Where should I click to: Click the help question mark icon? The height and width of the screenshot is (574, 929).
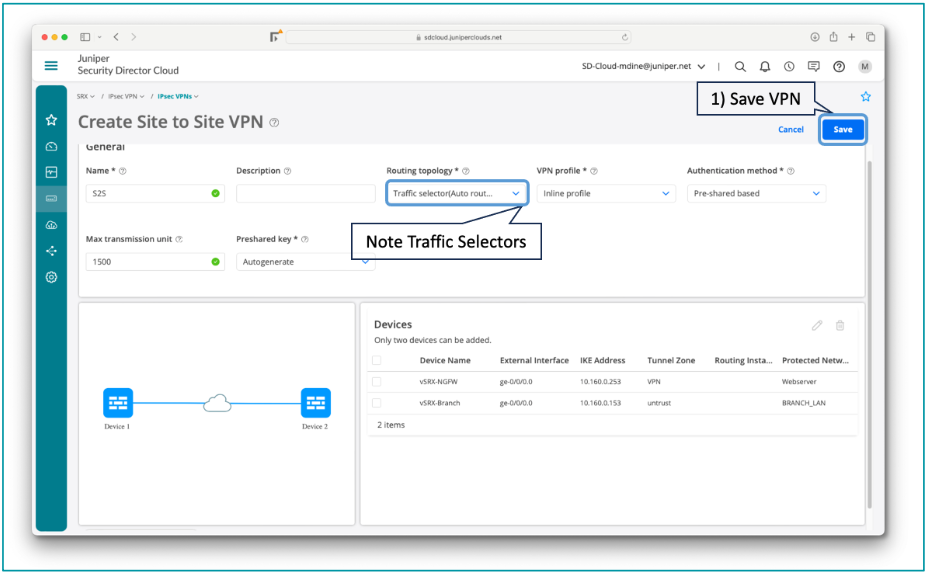[x=839, y=67]
